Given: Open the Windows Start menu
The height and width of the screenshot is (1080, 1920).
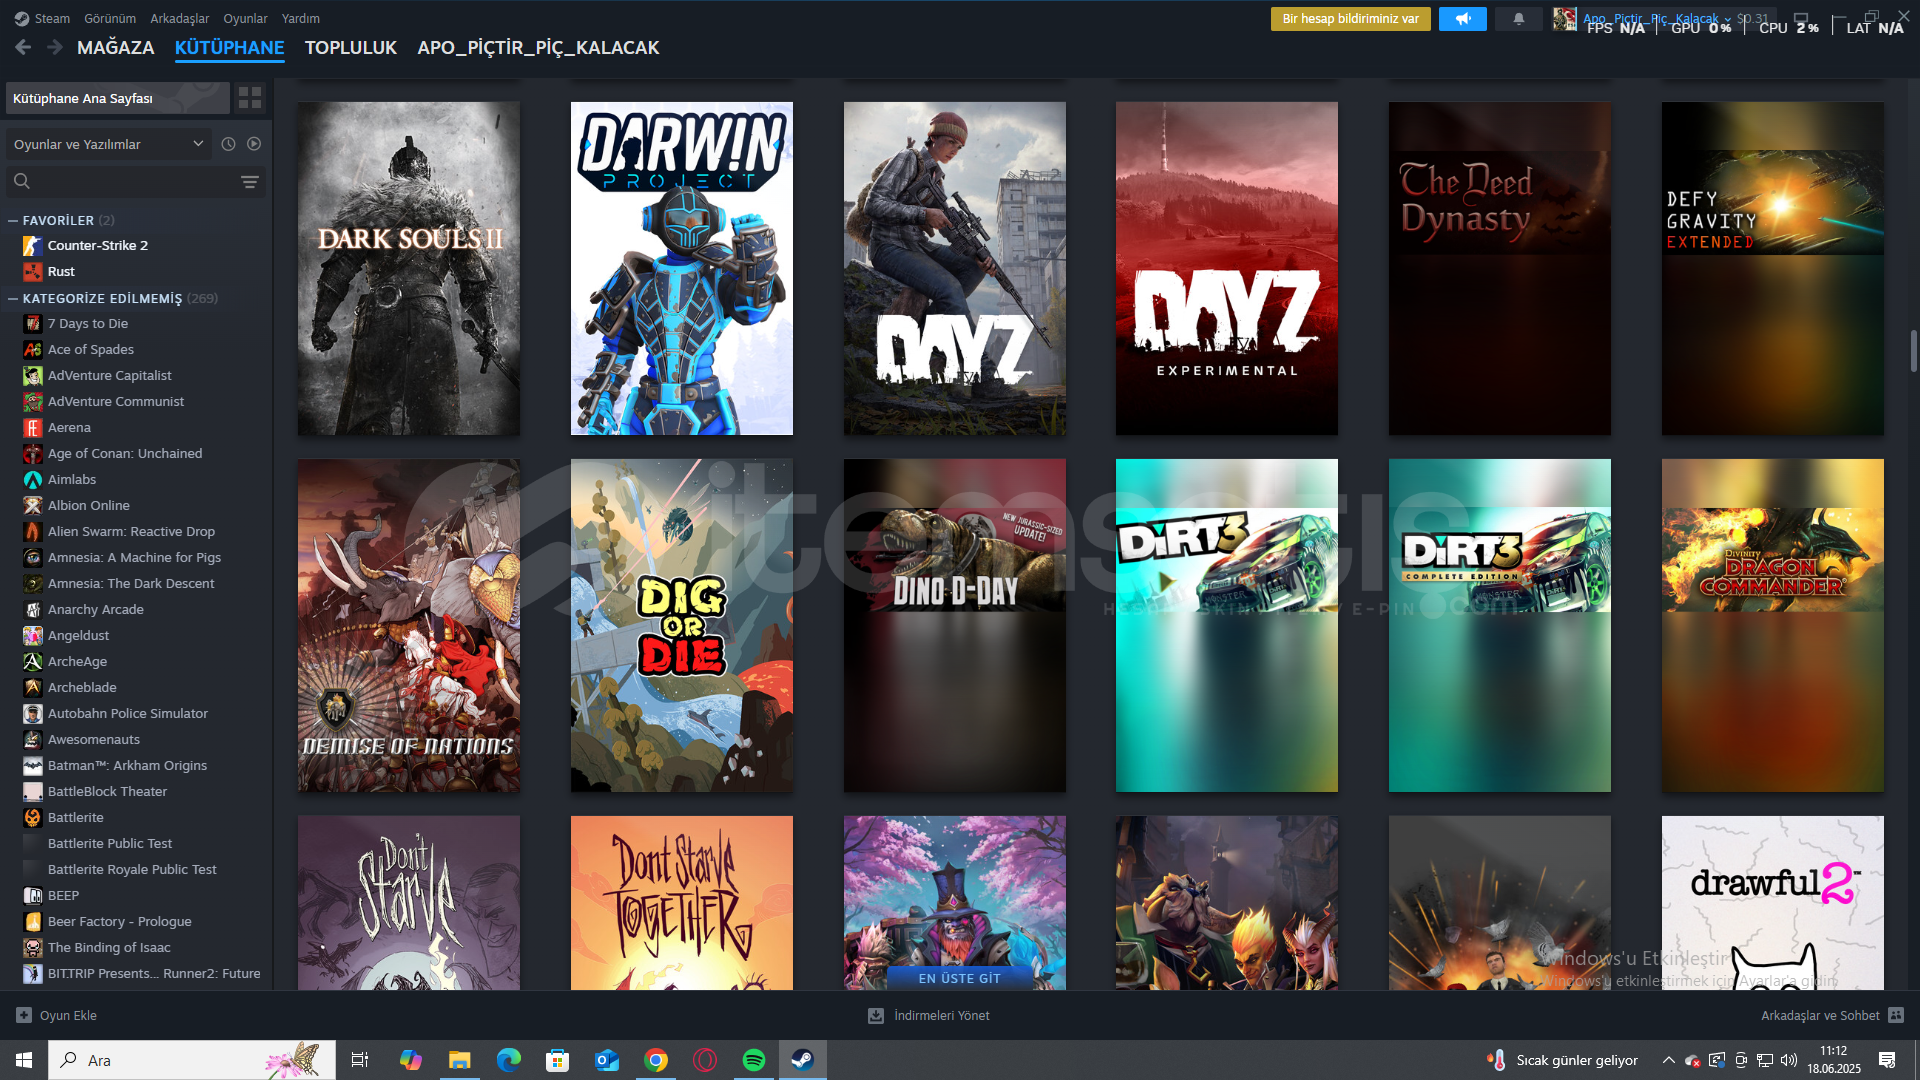Looking at the screenshot, I should pos(24,1060).
